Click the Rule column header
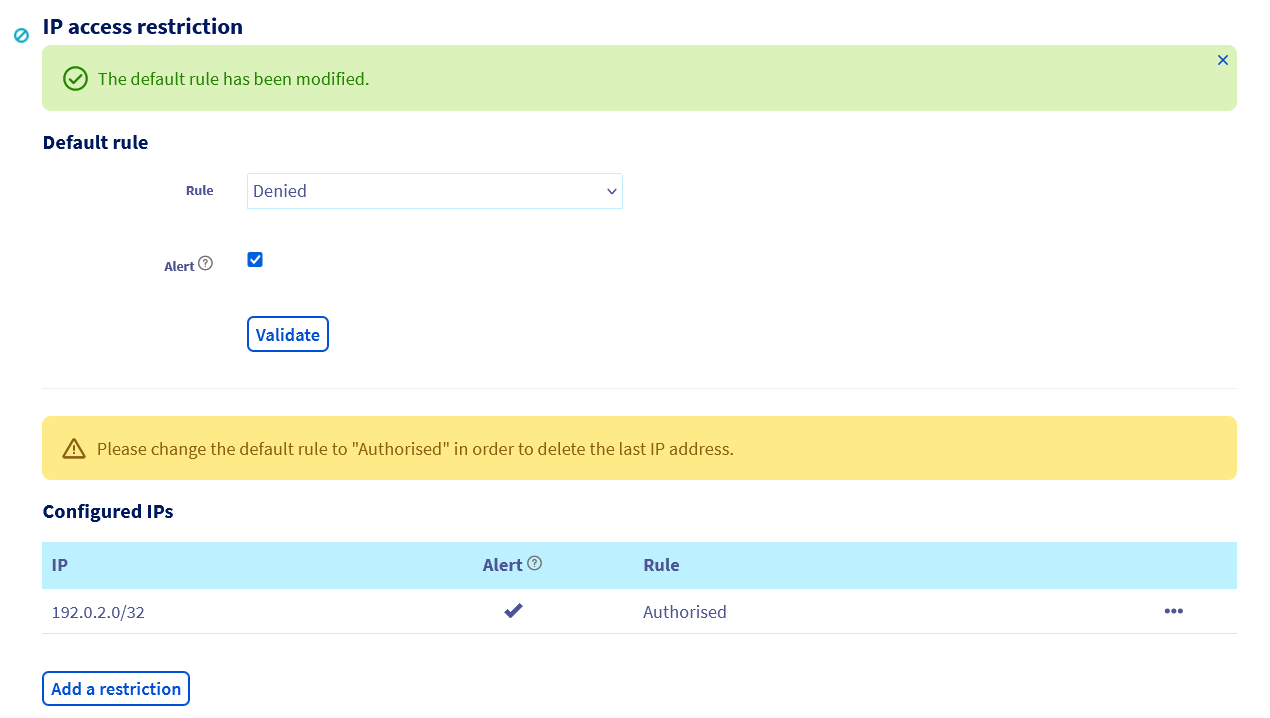This screenshot has height=718, width=1270. 661,565
